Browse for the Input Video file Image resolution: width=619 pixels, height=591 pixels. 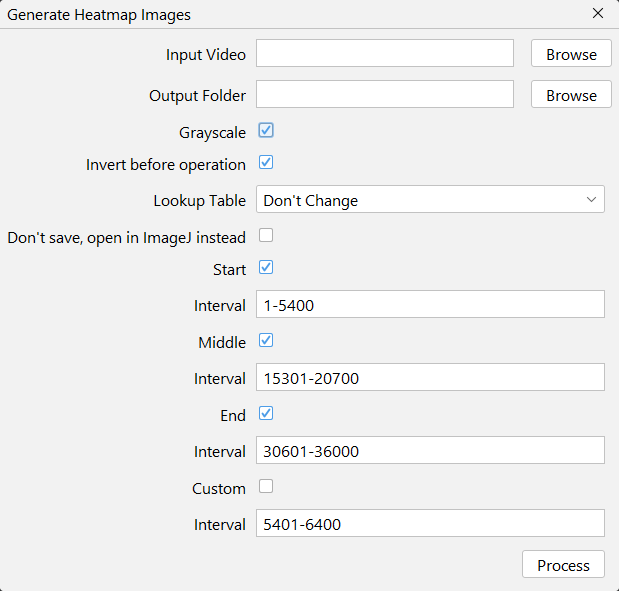[571, 53]
